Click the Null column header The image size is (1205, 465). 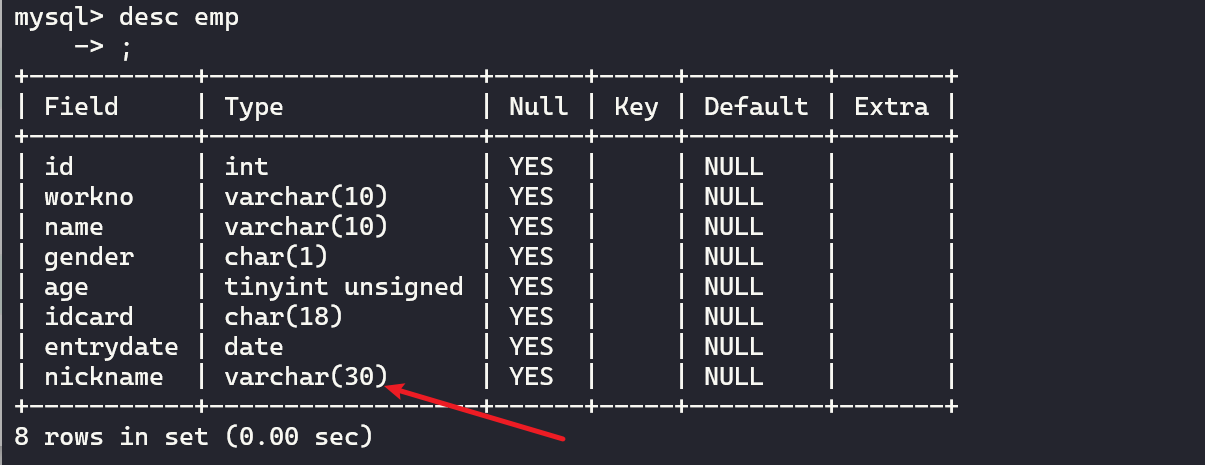(538, 107)
